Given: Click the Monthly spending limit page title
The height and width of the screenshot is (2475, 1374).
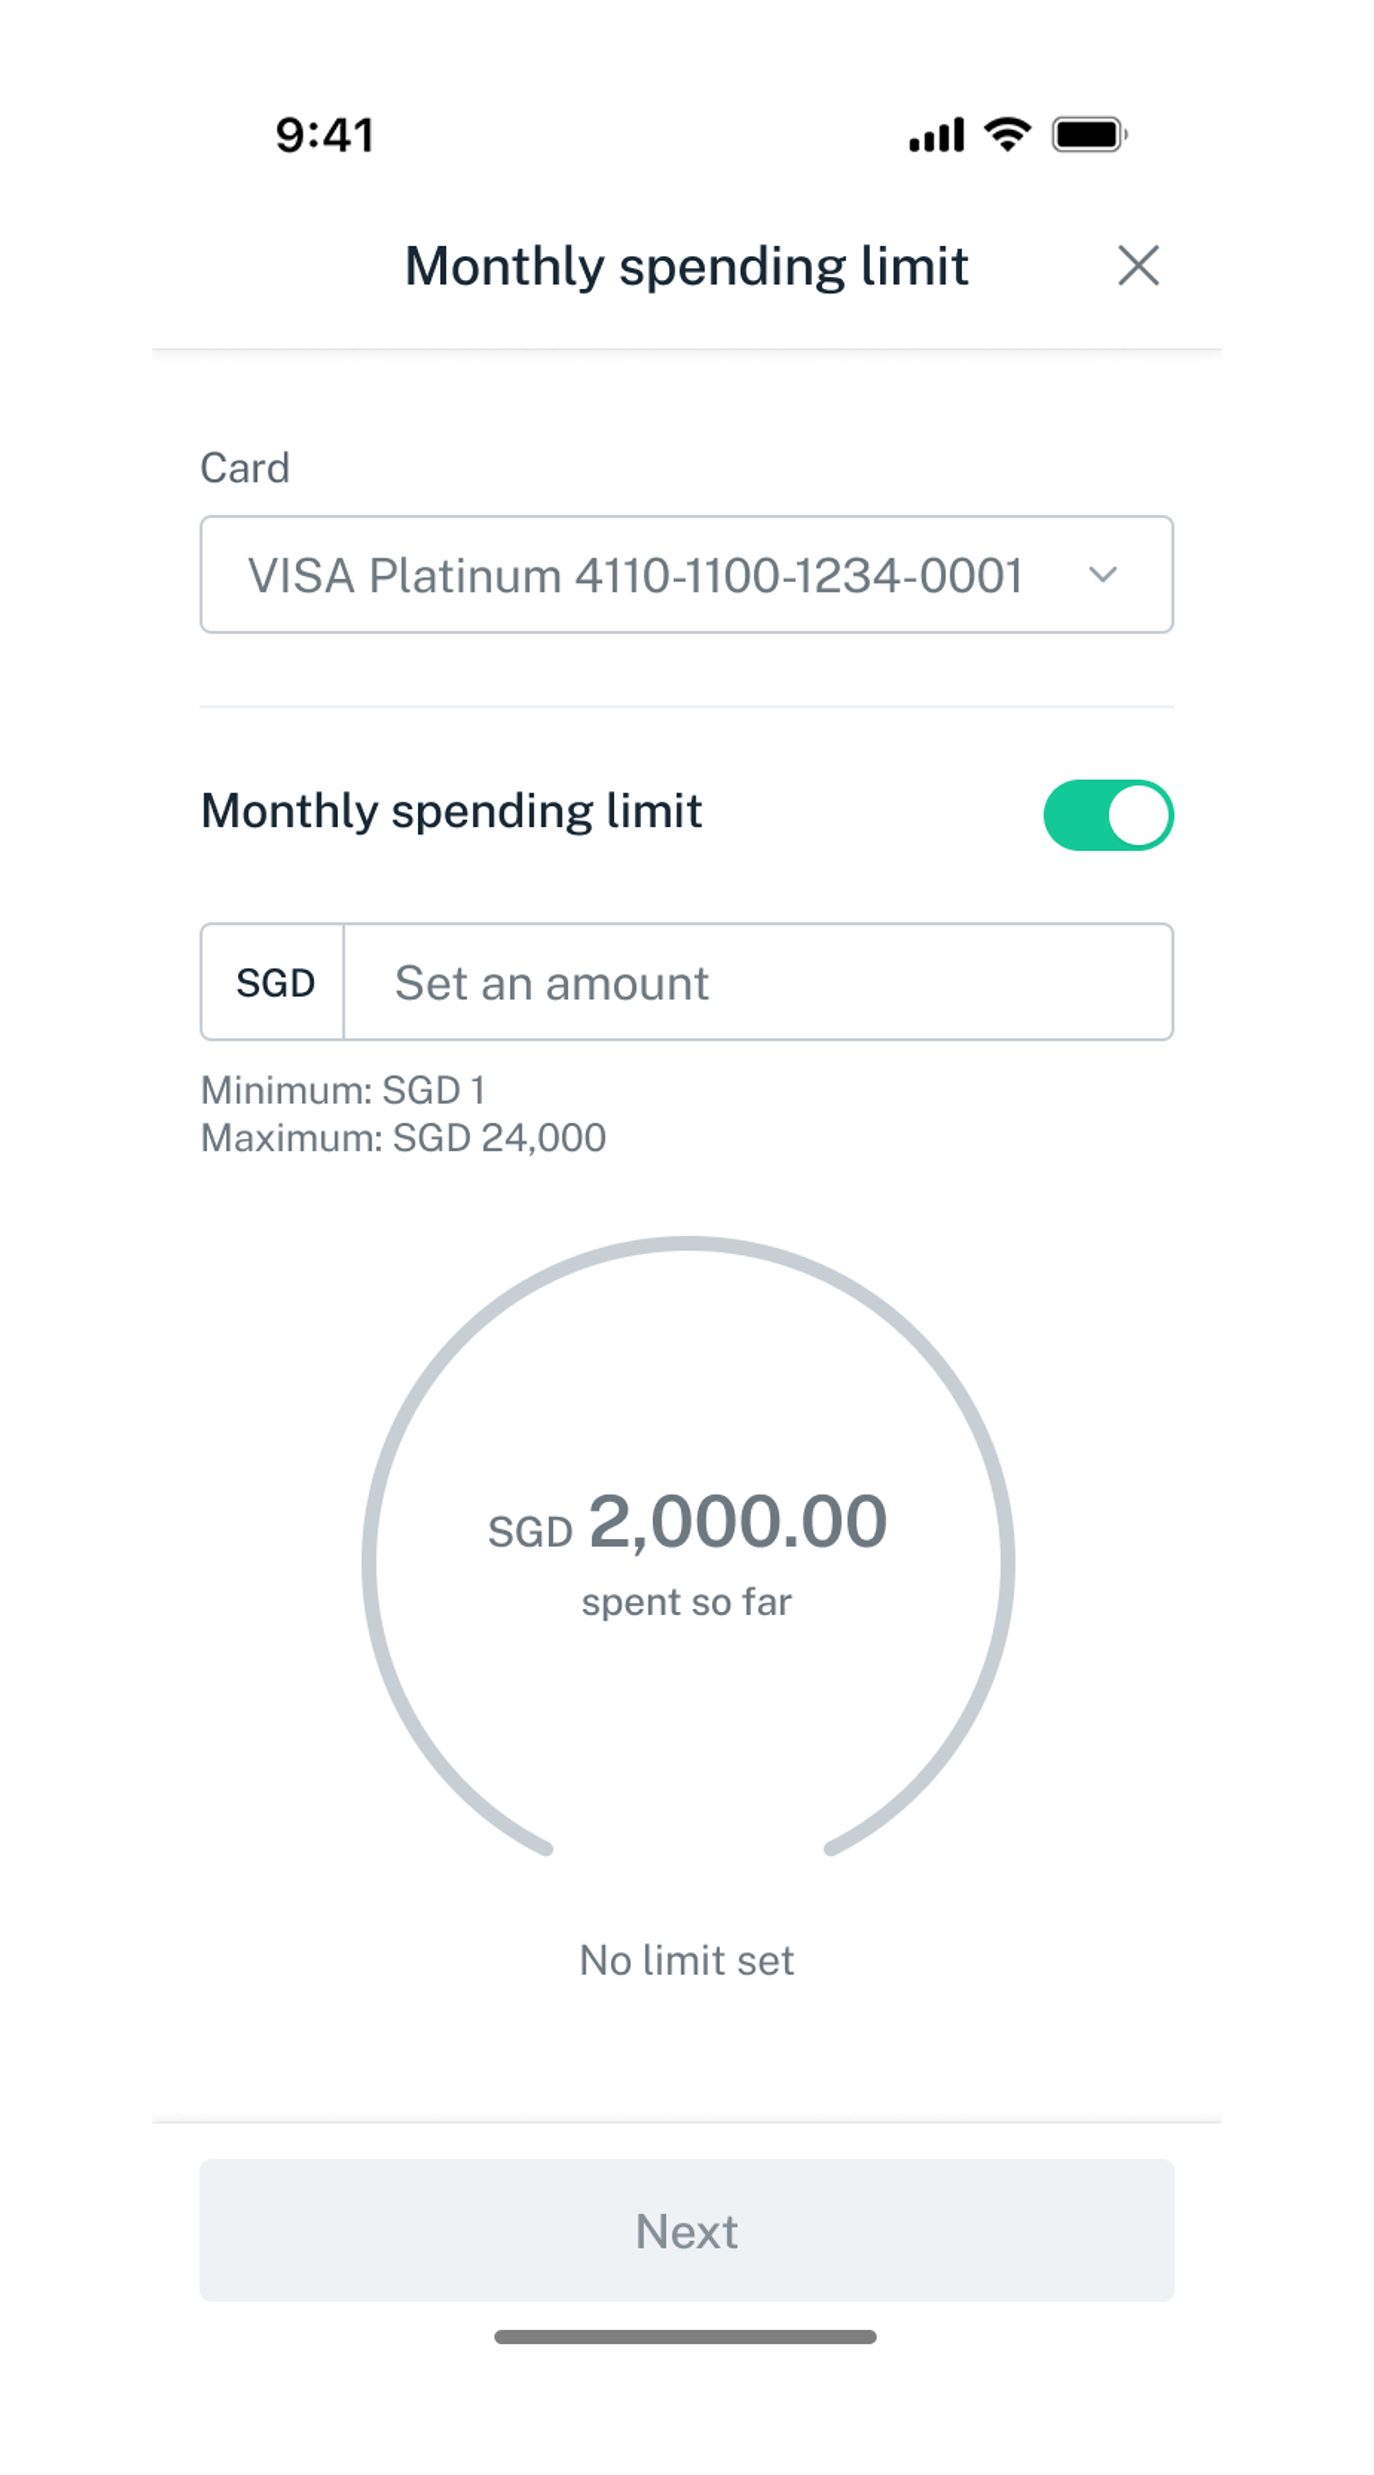Looking at the screenshot, I should tap(686, 266).
